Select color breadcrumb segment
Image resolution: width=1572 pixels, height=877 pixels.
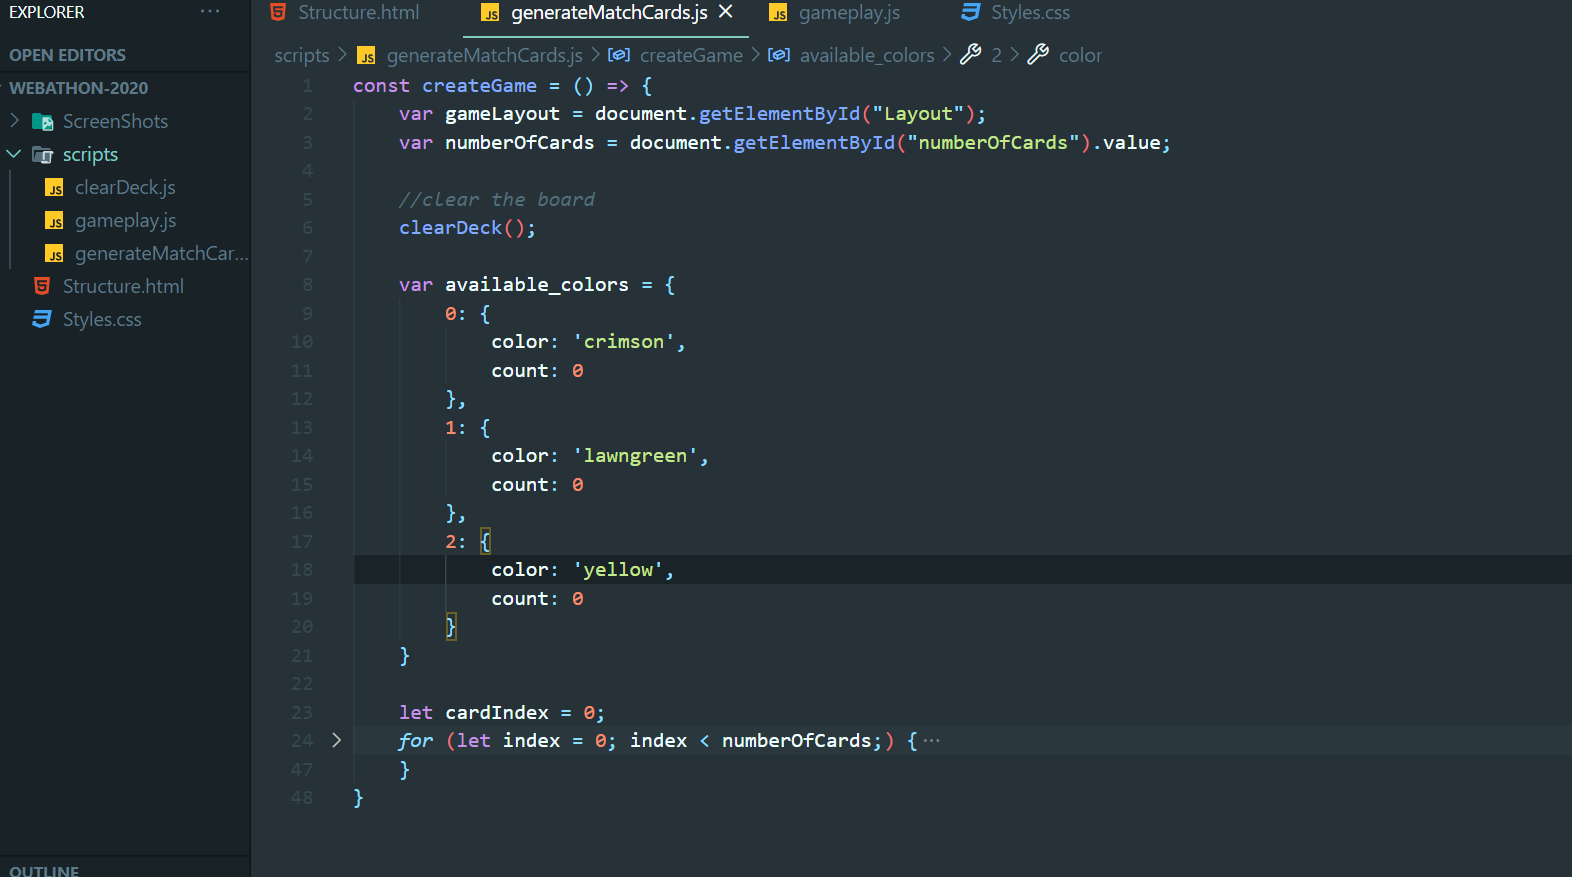1080,55
